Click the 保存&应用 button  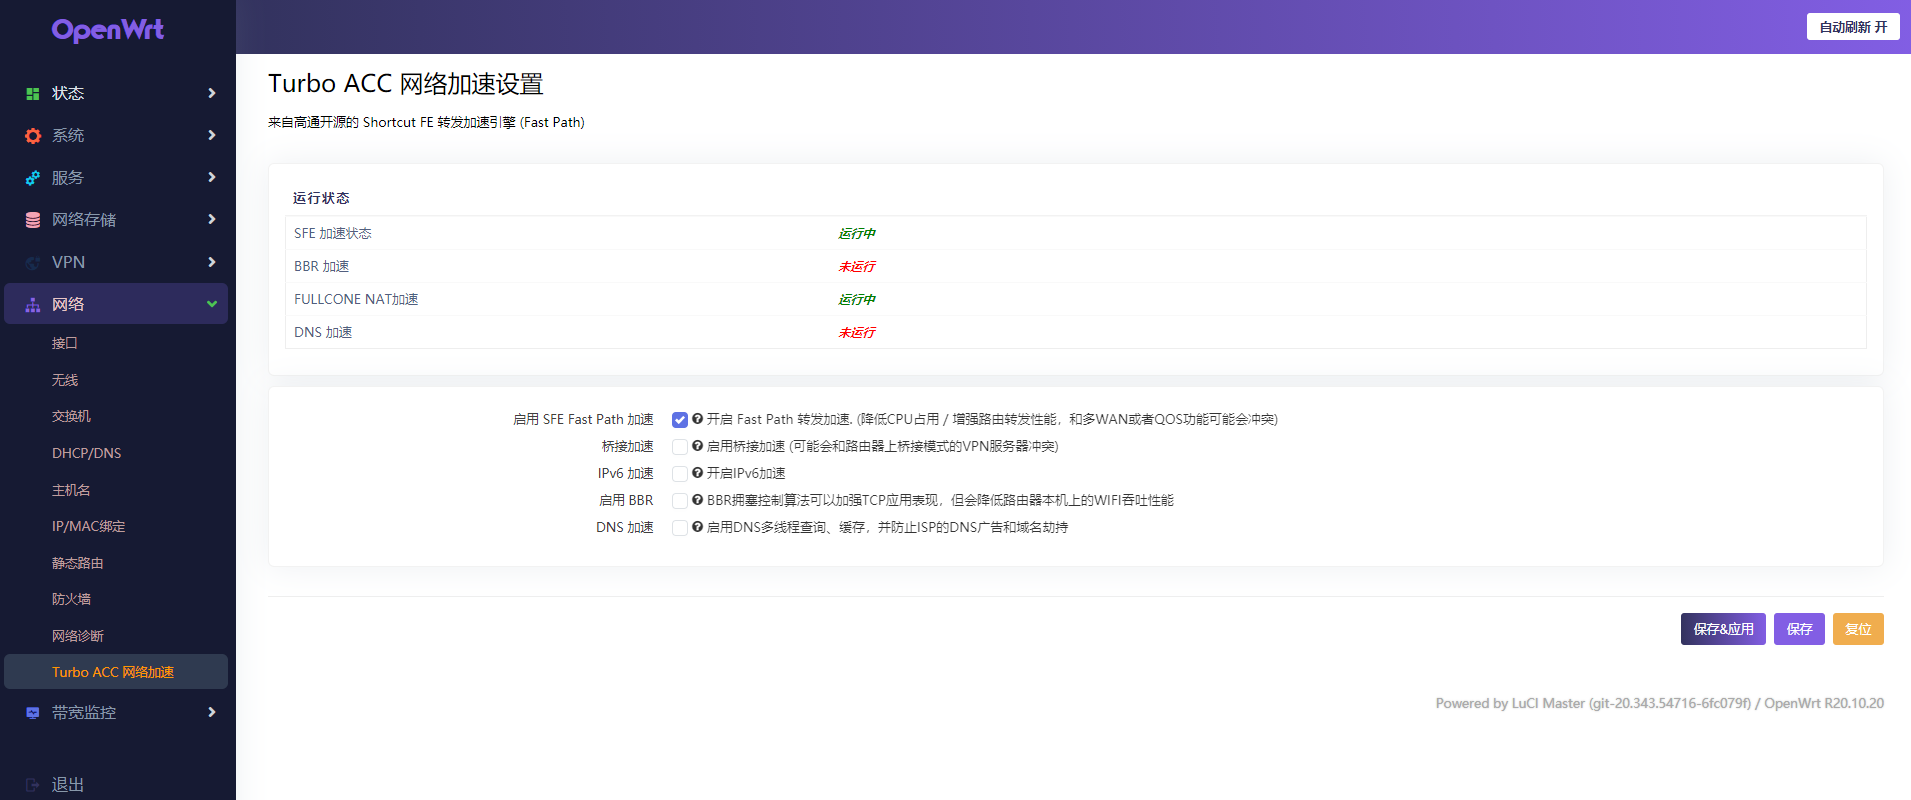pyautogui.click(x=1723, y=629)
